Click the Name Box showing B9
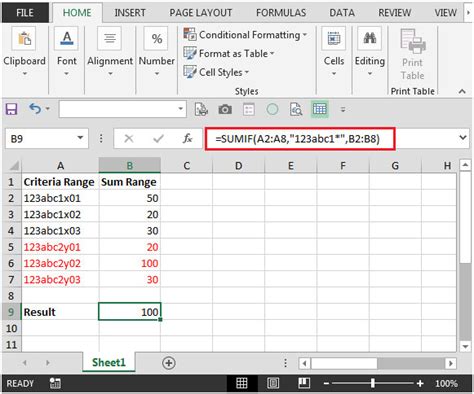This screenshot has height=394, width=474. pos(41,138)
